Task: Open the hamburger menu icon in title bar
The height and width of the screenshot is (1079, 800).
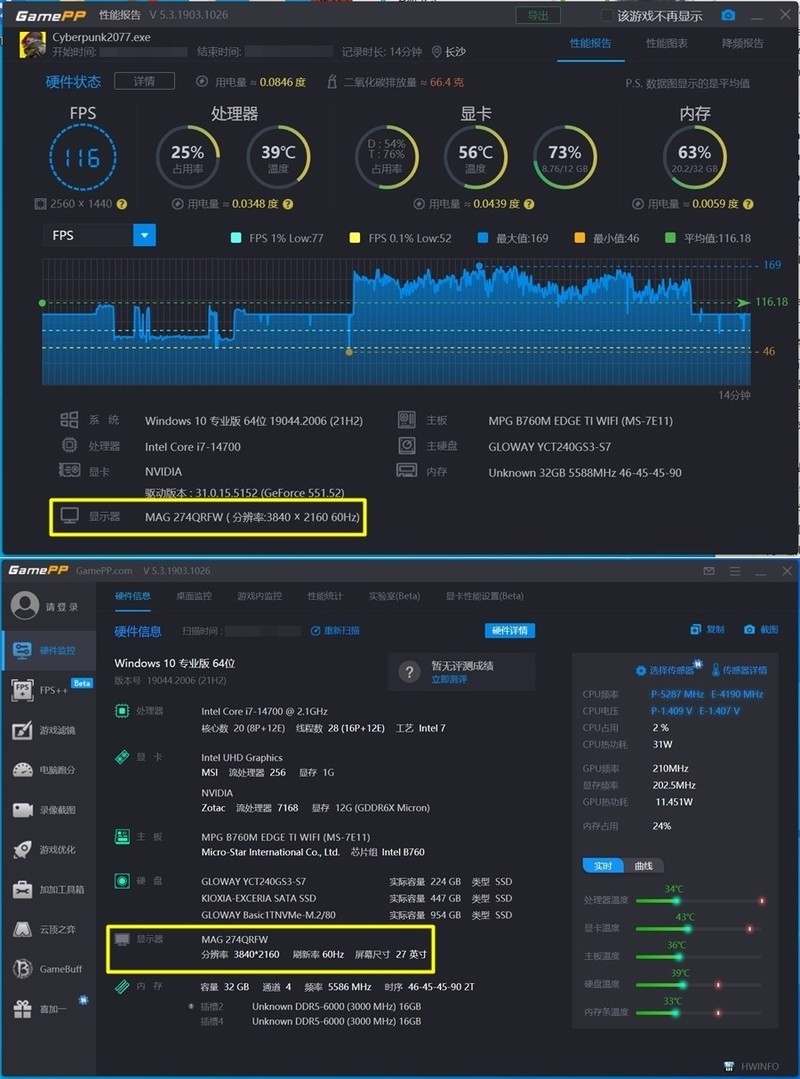Action: tap(735, 571)
